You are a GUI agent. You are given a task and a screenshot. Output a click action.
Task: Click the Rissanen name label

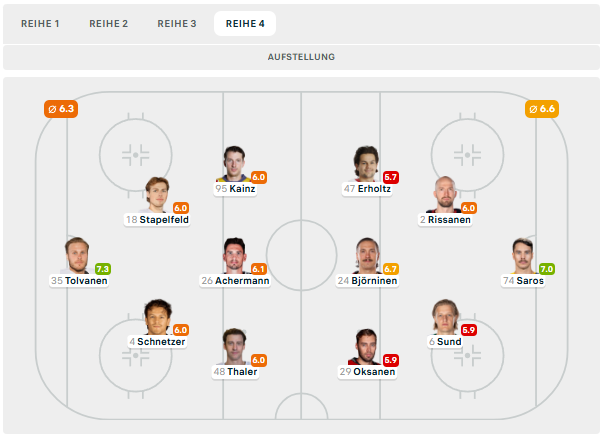tap(449, 219)
